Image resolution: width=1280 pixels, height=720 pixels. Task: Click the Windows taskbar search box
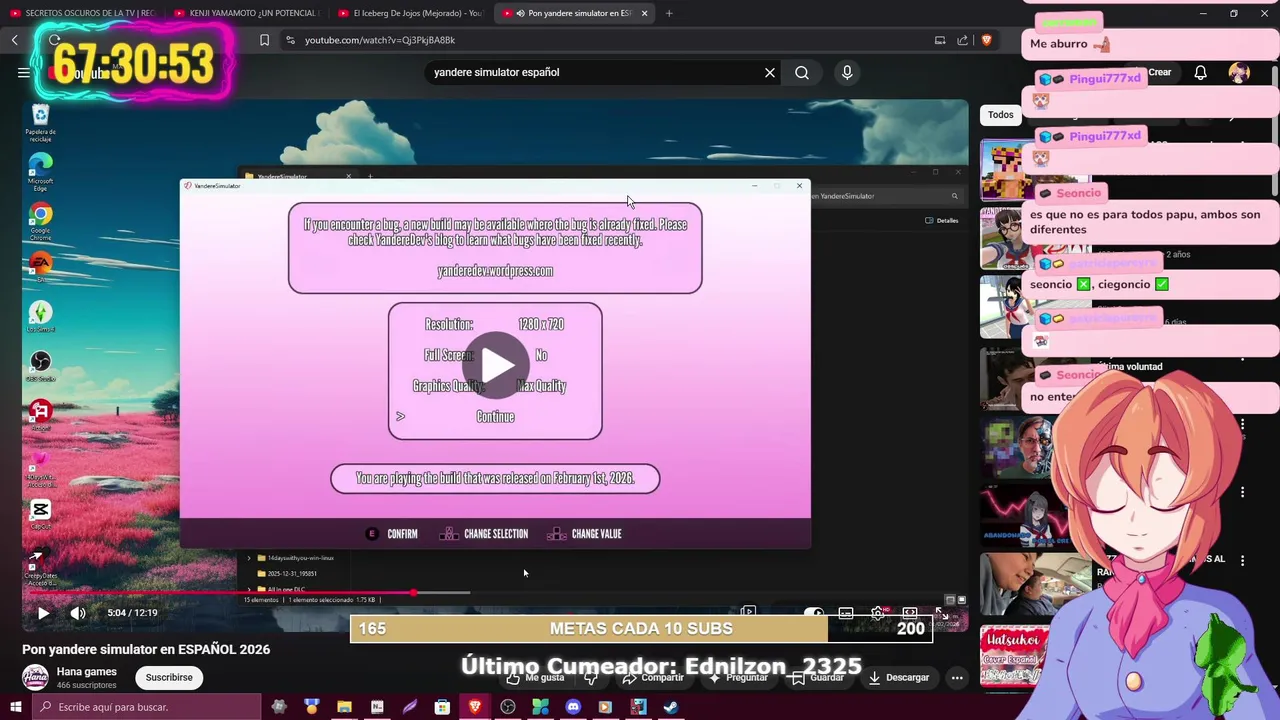click(x=146, y=707)
